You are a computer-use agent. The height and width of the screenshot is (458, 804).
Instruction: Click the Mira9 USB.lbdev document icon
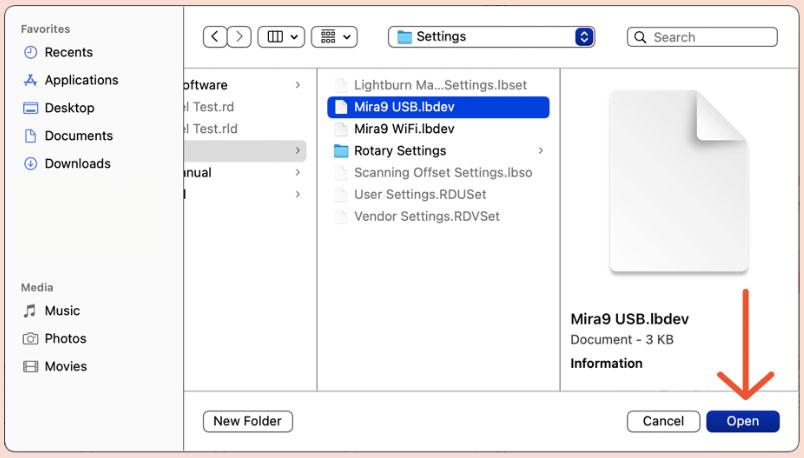tap(341, 107)
